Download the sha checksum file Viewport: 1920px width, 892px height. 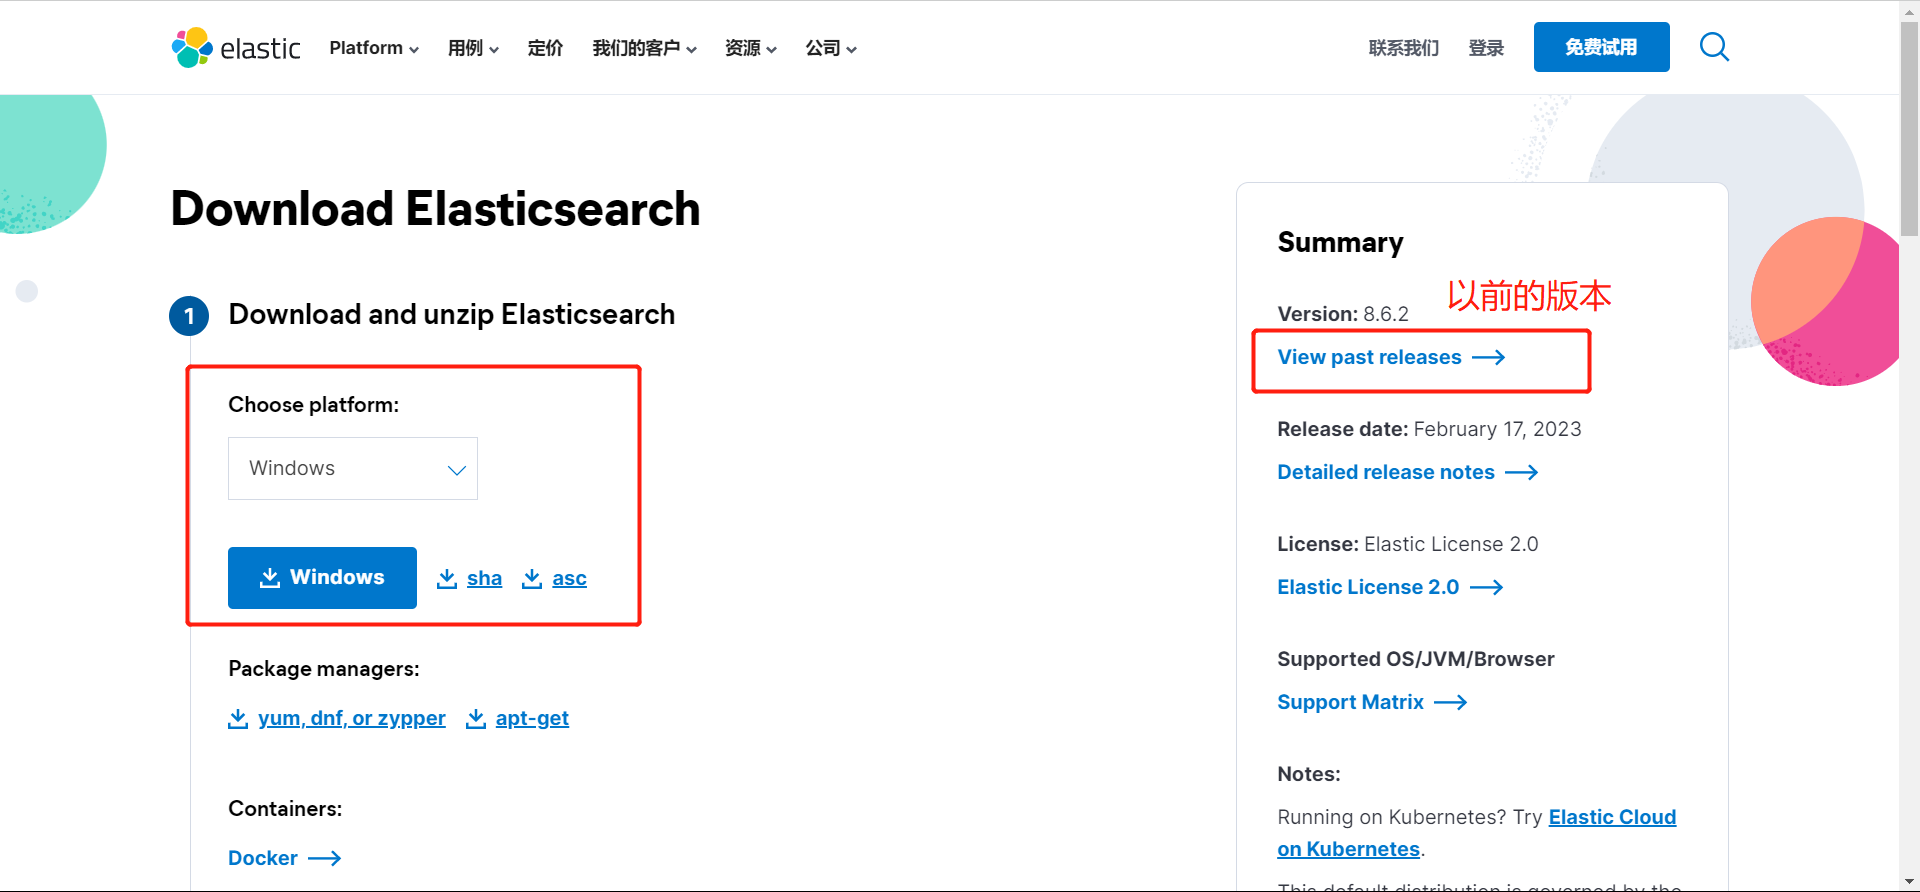(x=470, y=578)
